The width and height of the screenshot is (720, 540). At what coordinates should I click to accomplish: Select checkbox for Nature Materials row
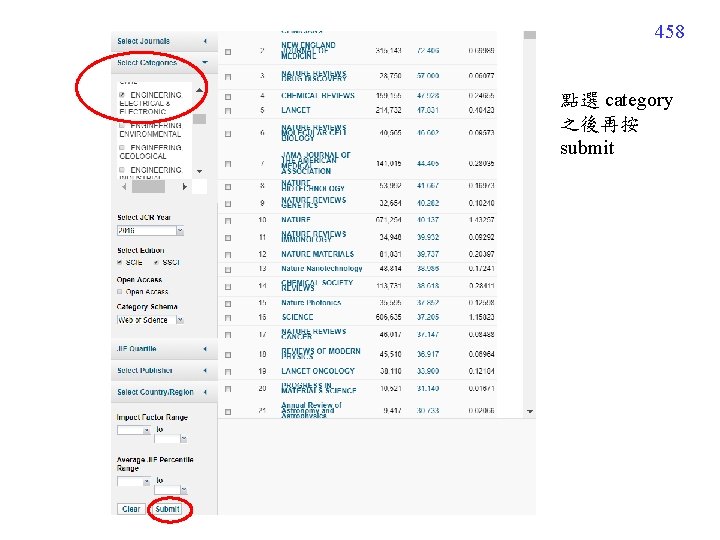pyautogui.click(x=228, y=255)
